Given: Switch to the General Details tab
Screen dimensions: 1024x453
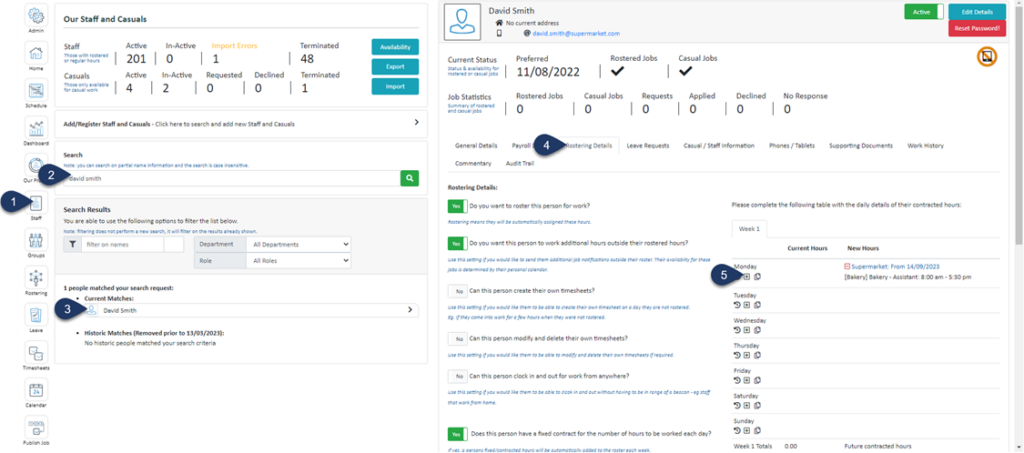Looking at the screenshot, I should 475,146.
